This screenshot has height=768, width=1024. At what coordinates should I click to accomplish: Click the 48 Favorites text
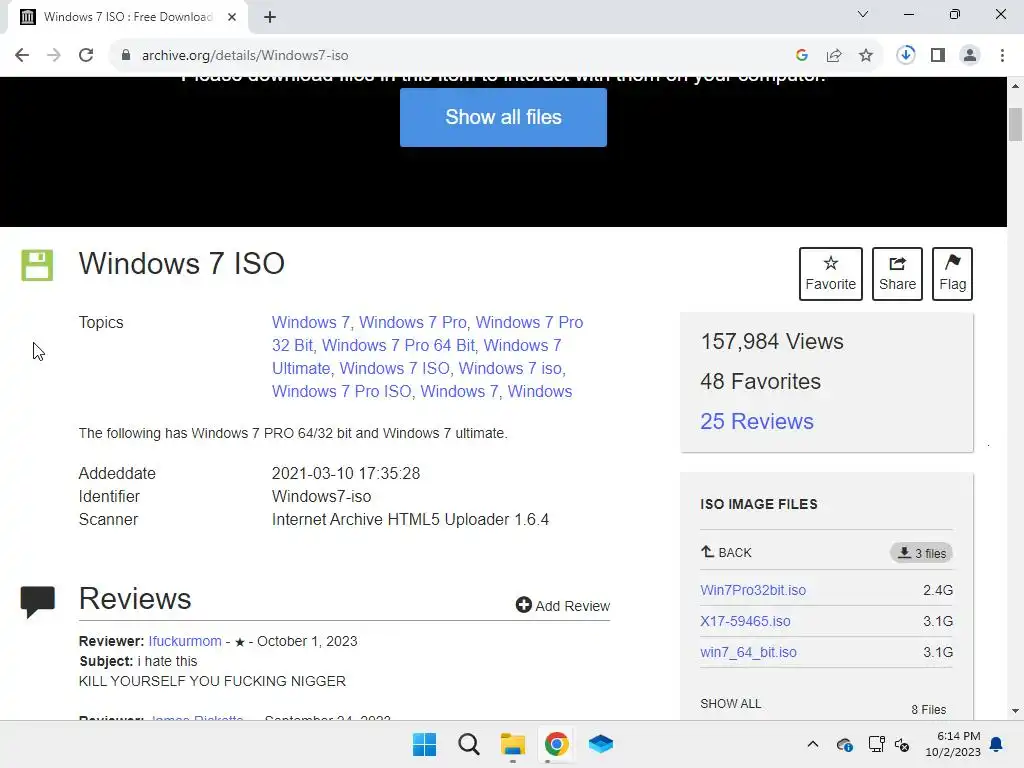click(760, 381)
